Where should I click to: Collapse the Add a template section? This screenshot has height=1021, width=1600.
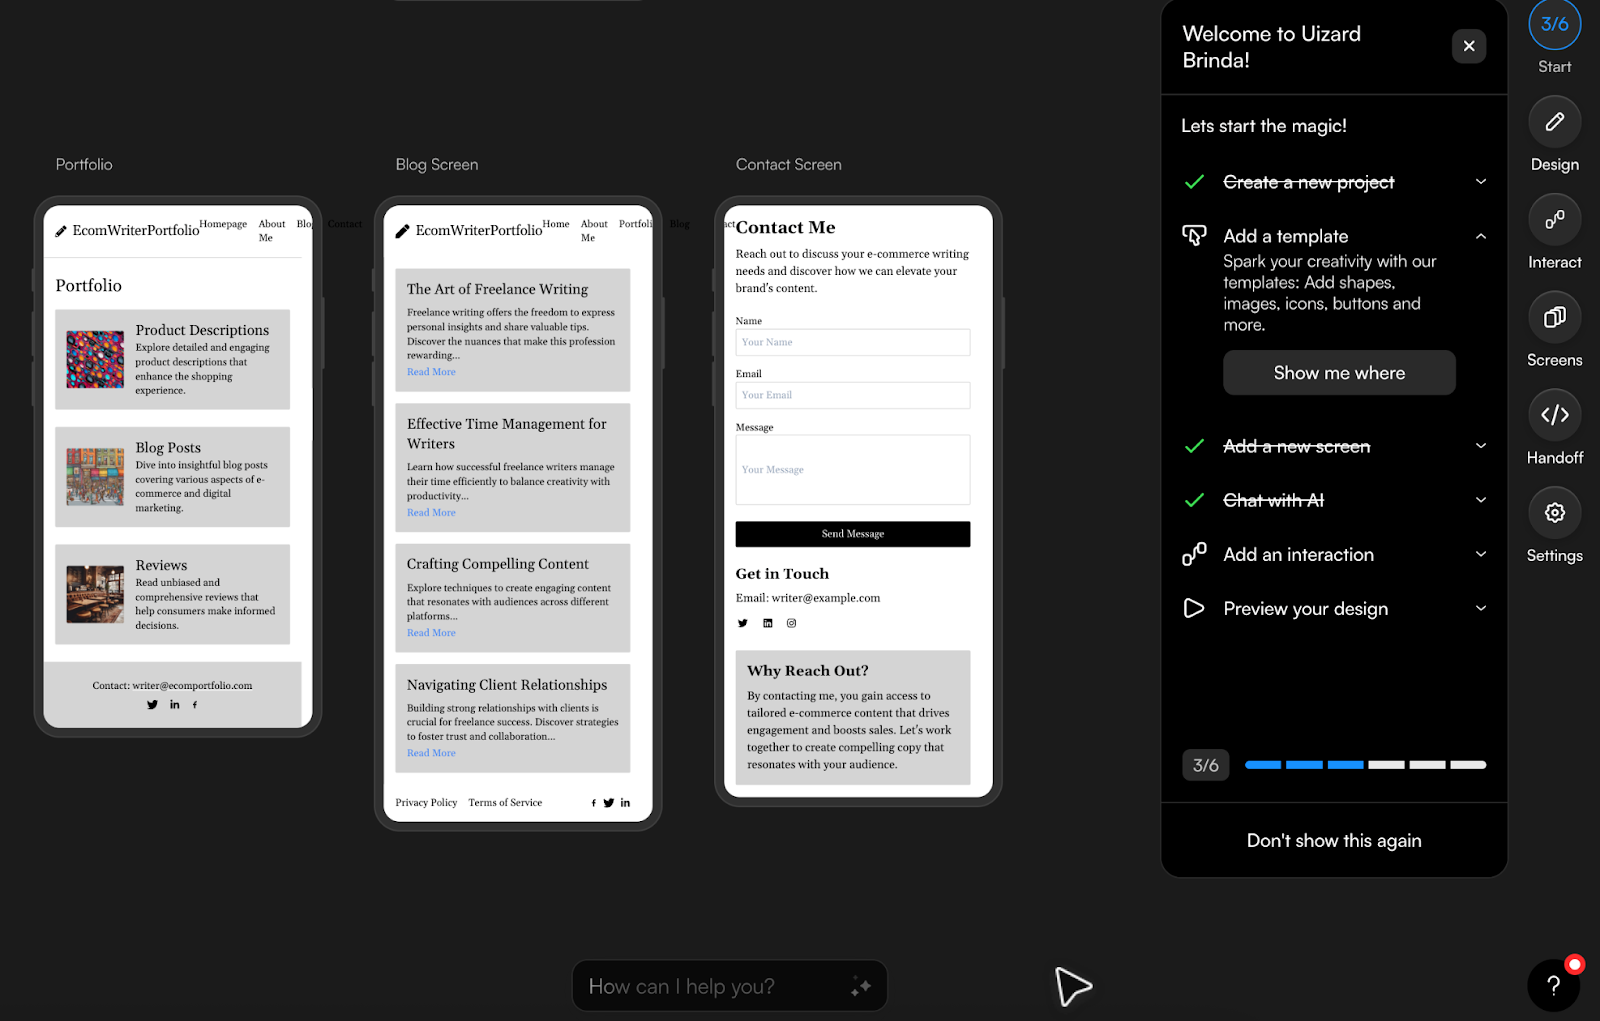tap(1481, 236)
